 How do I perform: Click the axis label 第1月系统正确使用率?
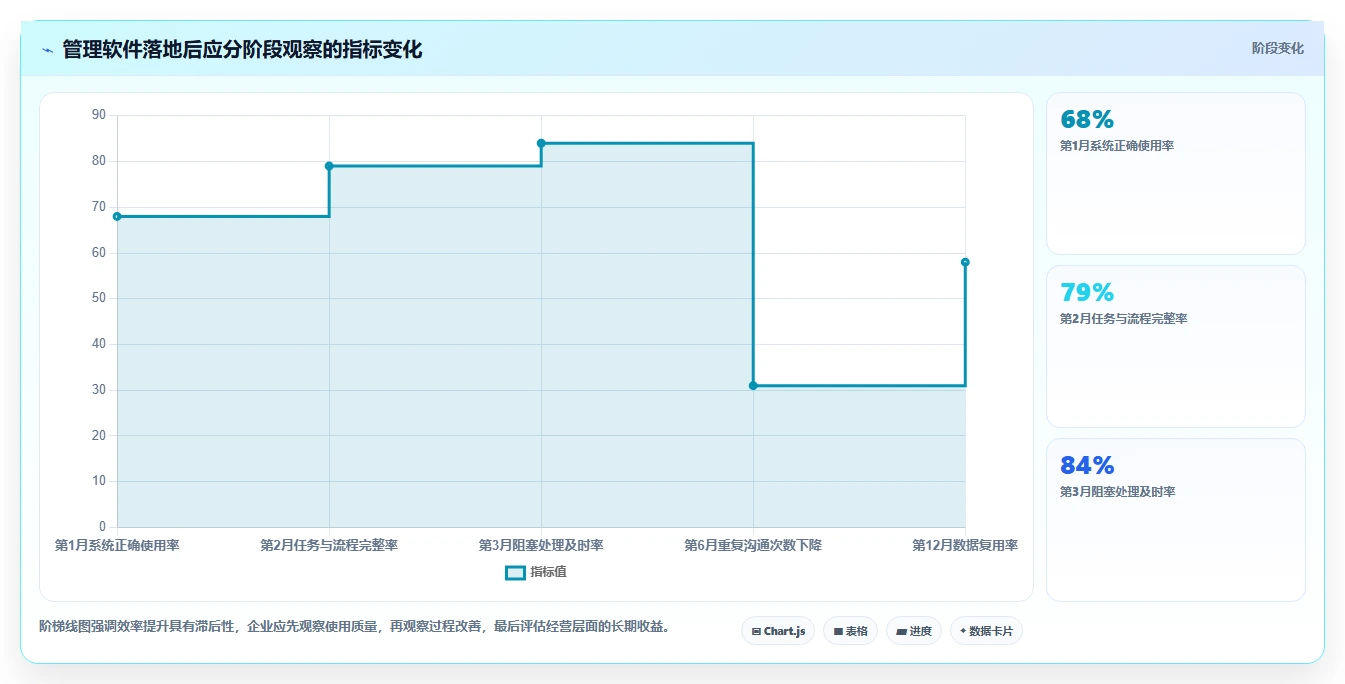pos(117,545)
